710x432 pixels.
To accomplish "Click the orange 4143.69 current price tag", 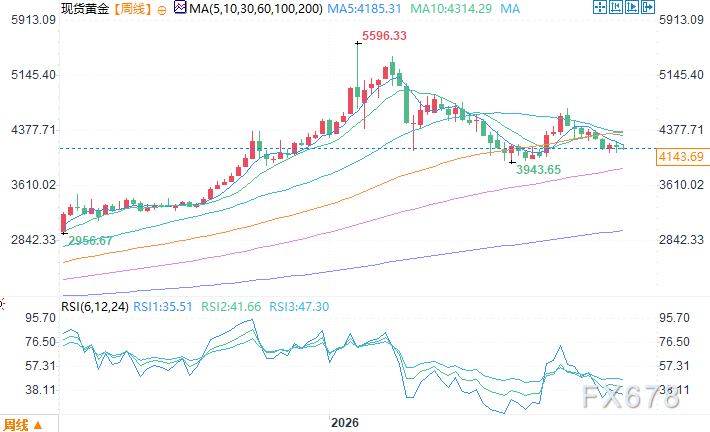I will pyautogui.click(x=682, y=157).
